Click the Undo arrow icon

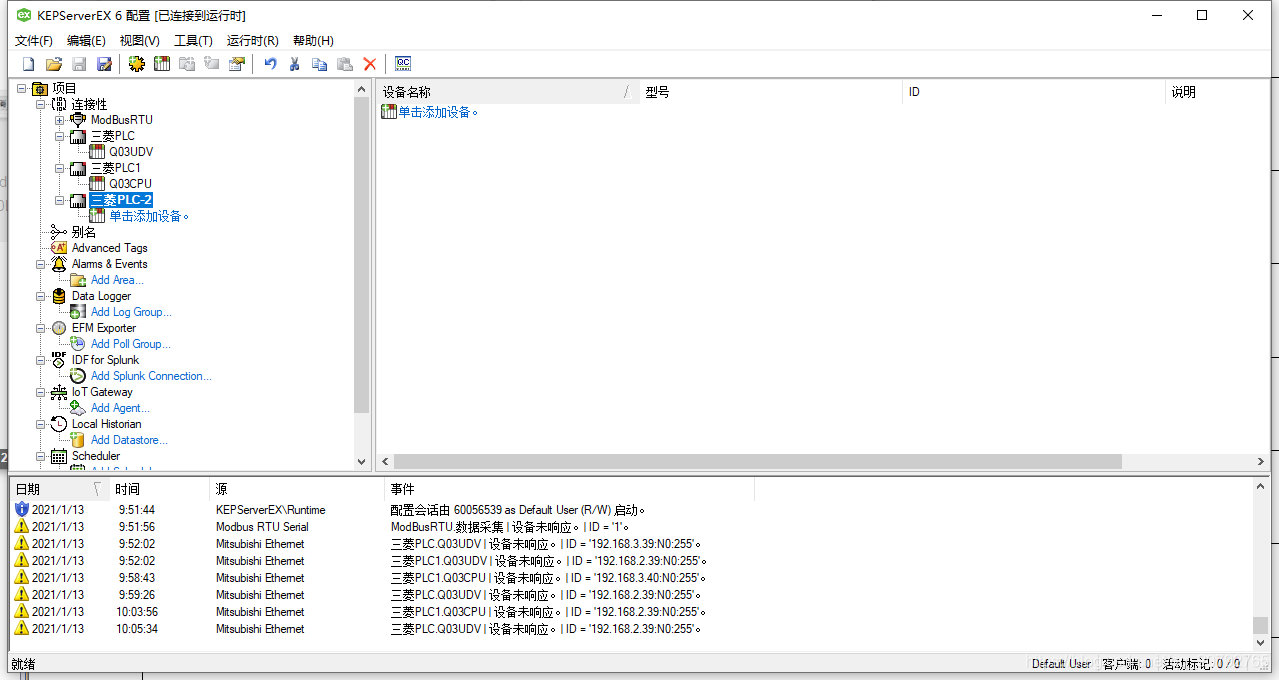pyautogui.click(x=270, y=64)
